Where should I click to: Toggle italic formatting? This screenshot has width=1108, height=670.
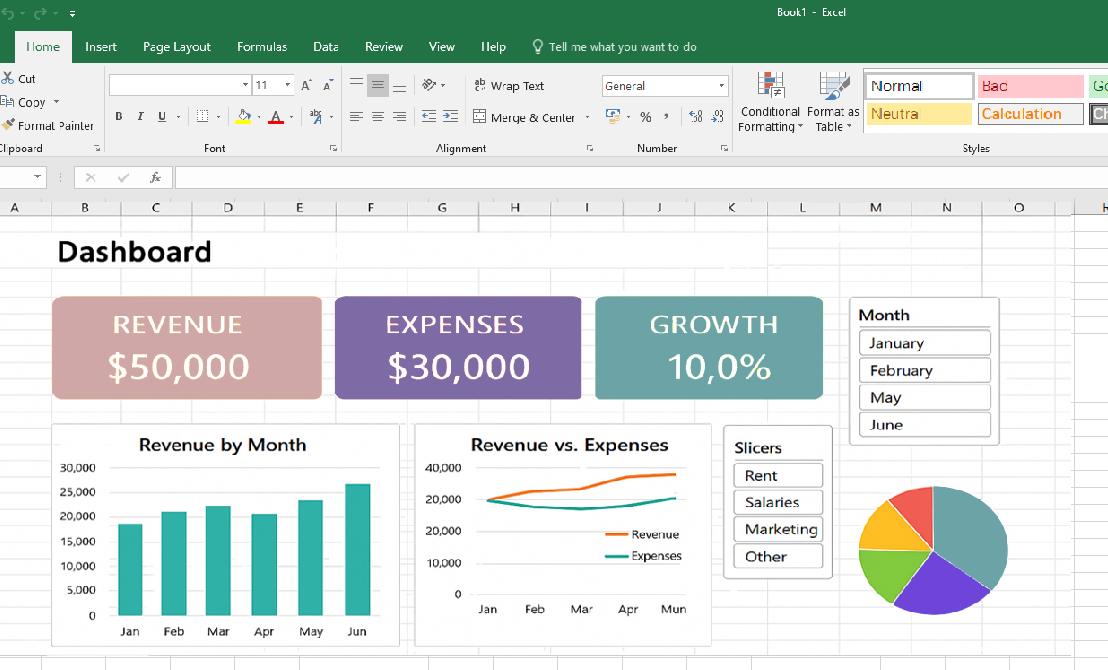[x=140, y=116]
